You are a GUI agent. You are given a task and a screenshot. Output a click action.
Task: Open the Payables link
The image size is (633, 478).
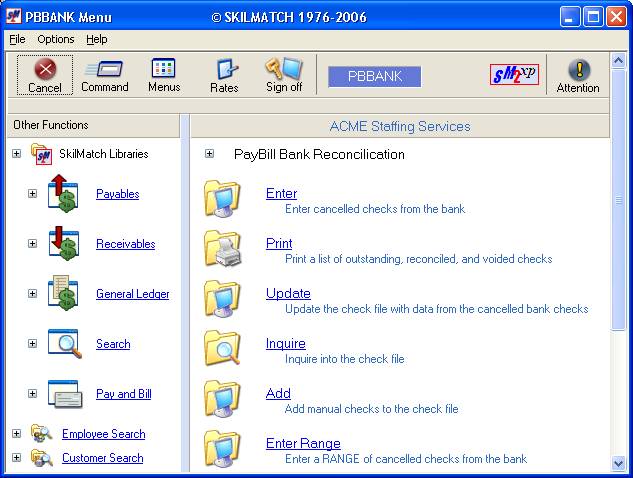tap(117, 194)
